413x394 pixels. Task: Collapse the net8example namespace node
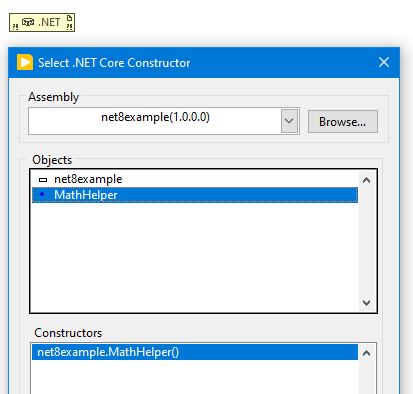pos(43,180)
